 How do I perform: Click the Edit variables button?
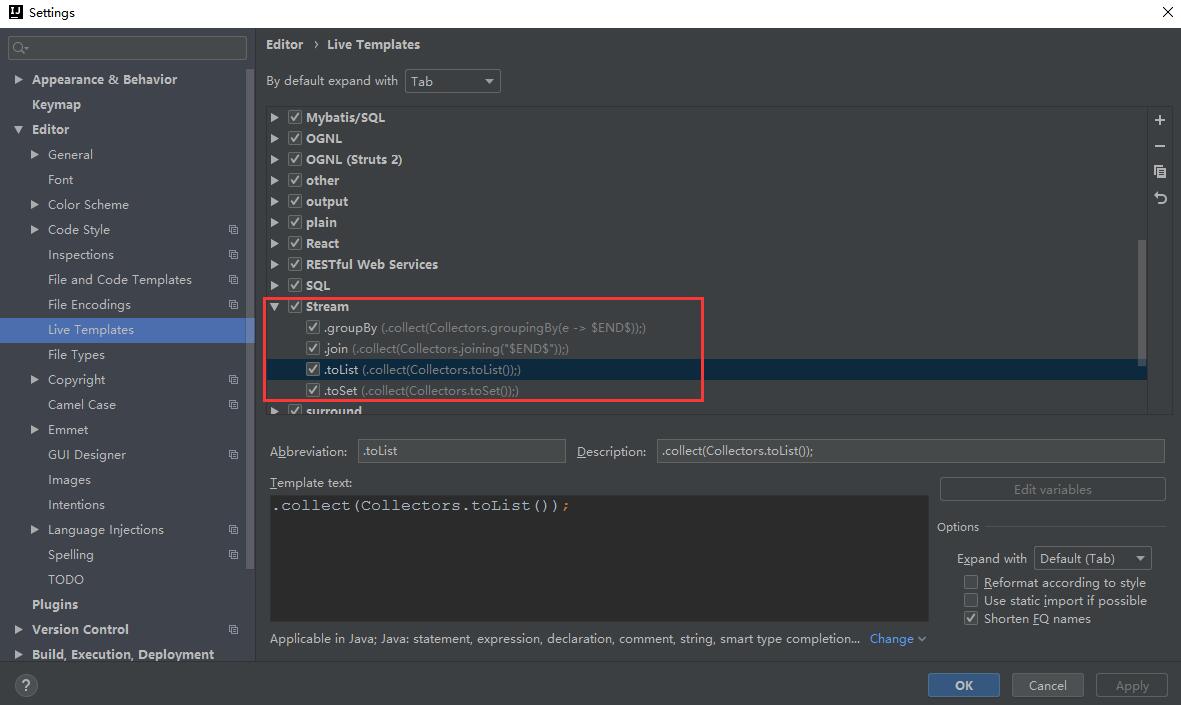pyautogui.click(x=1052, y=490)
